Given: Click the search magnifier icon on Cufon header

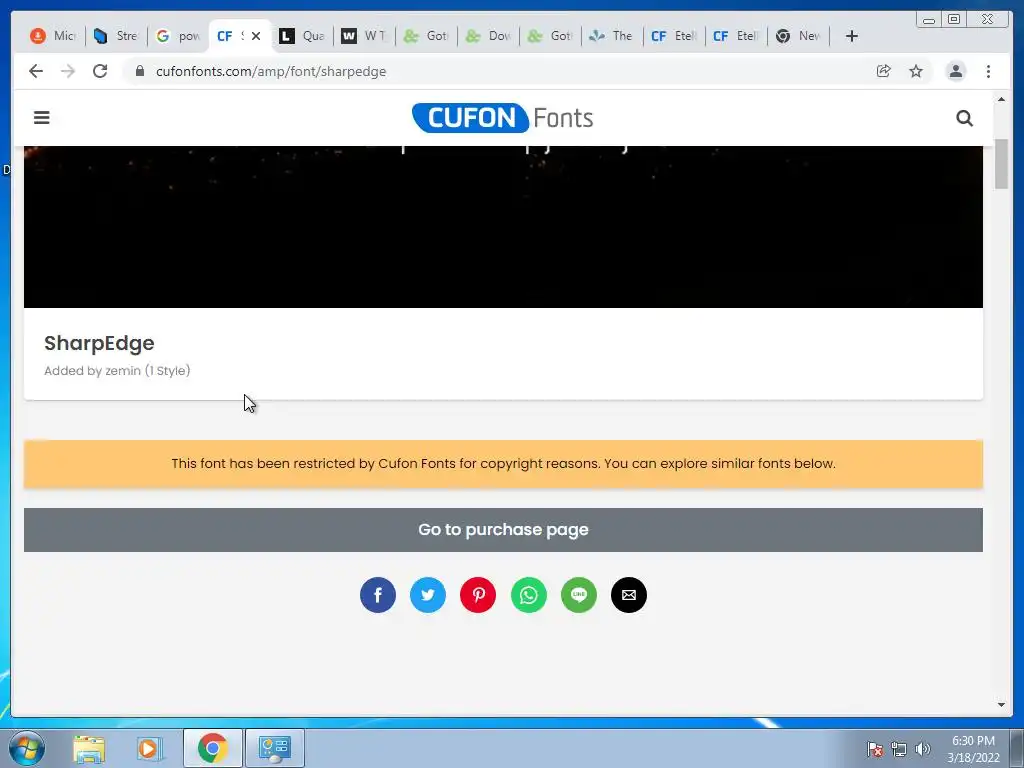Looking at the screenshot, I should point(964,118).
